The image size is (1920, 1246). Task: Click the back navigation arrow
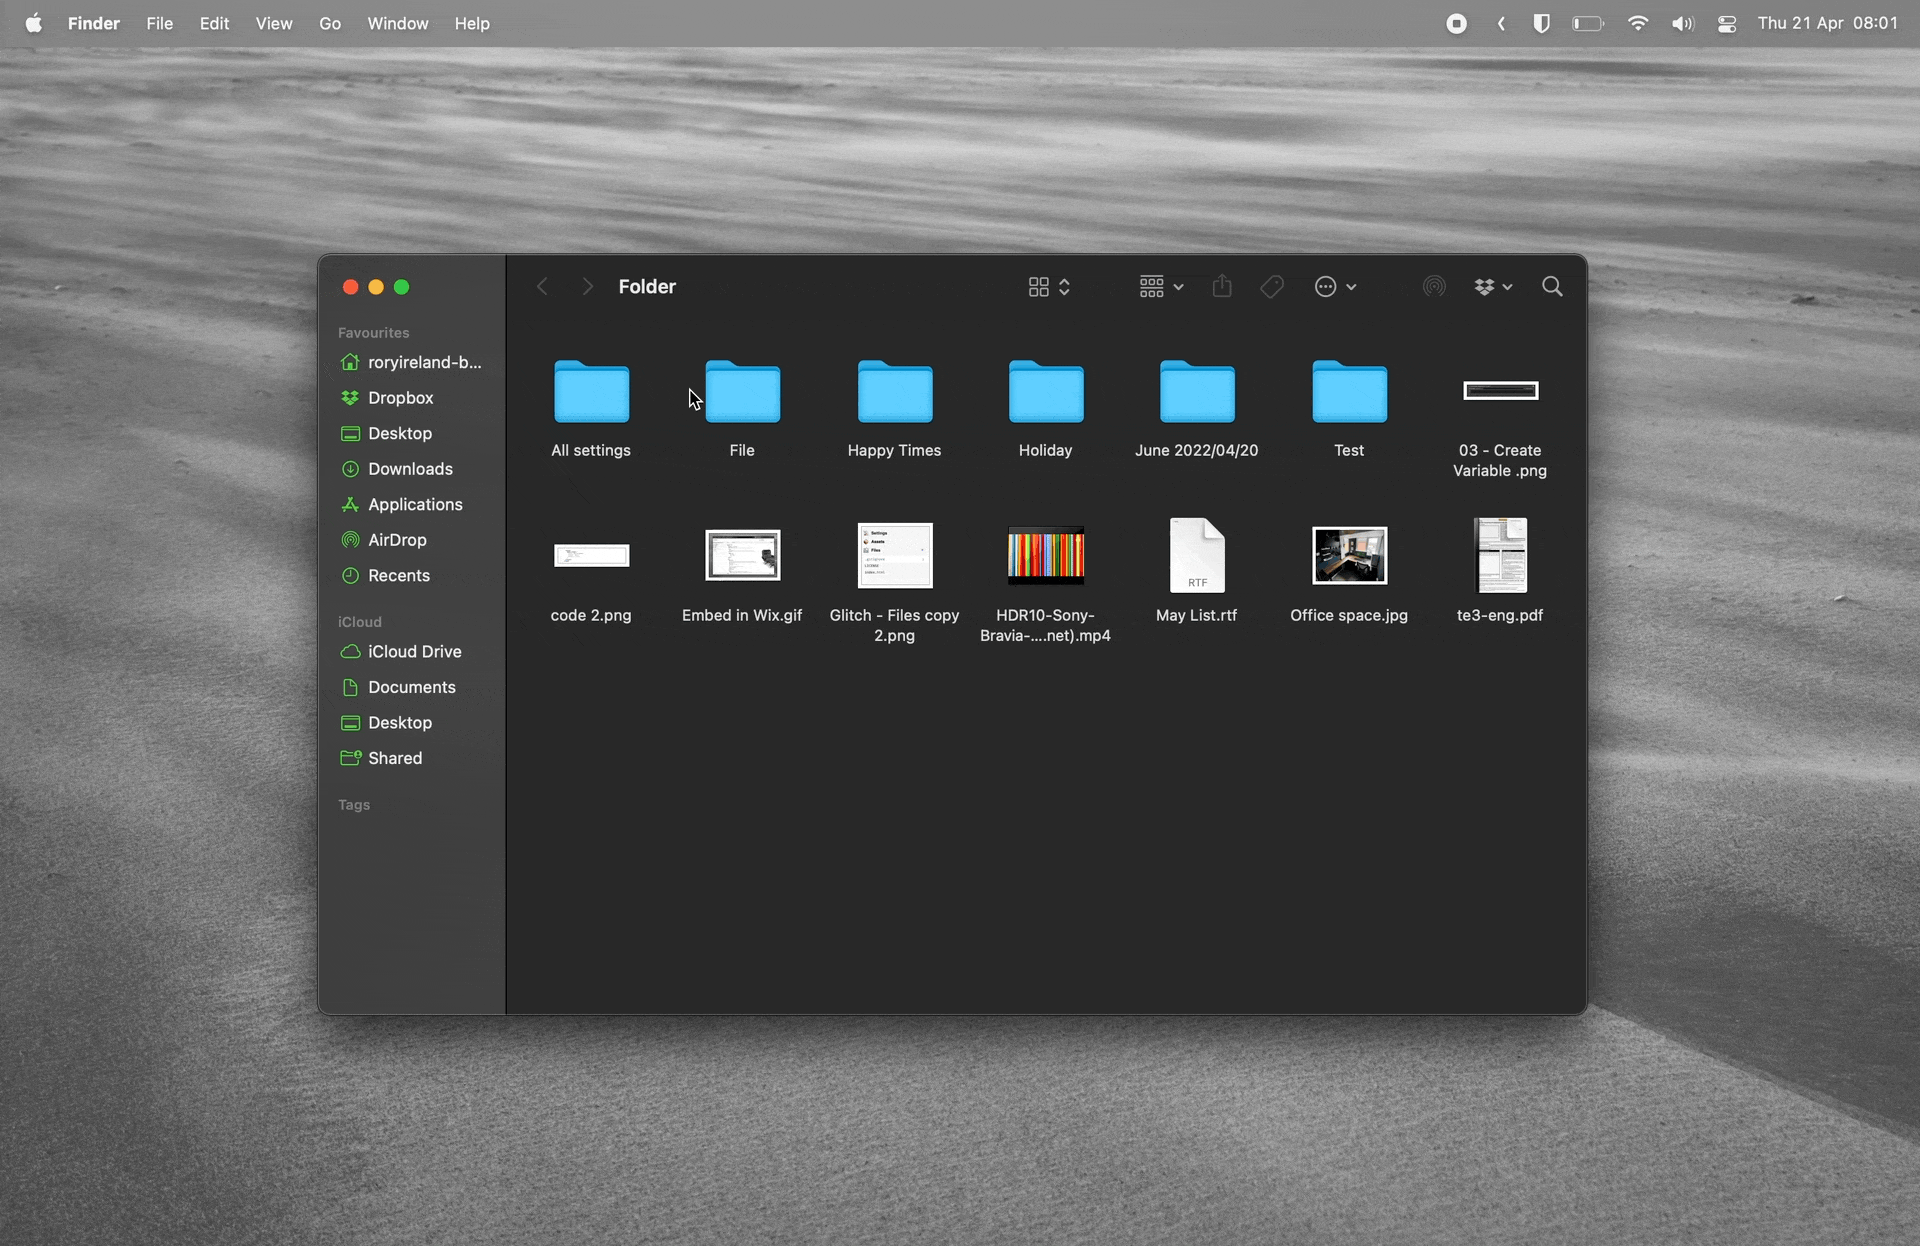(x=542, y=287)
